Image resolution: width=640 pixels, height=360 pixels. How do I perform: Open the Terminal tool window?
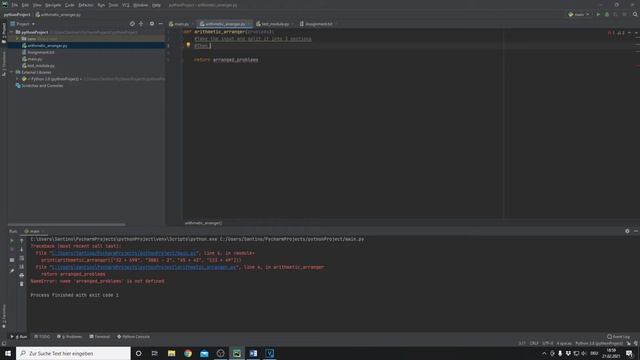pyautogui.click(x=100, y=337)
